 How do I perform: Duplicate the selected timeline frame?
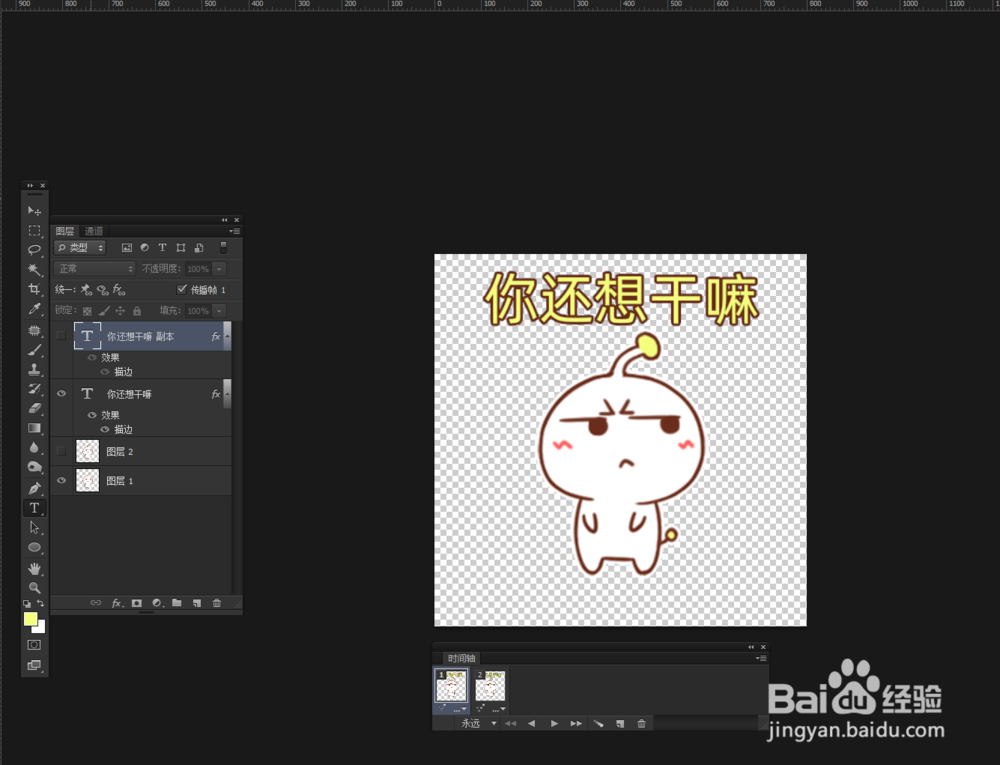click(x=620, y=724)
